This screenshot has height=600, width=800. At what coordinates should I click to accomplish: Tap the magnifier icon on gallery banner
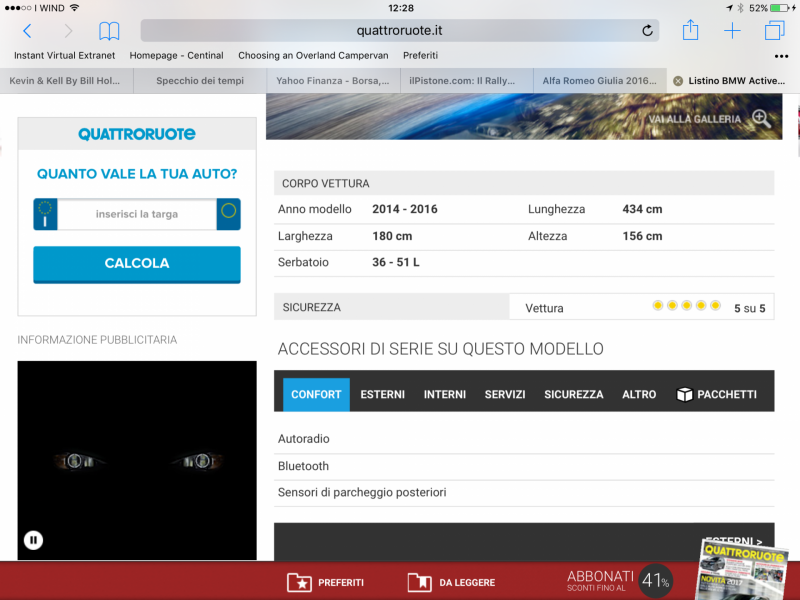pos(761,118)
